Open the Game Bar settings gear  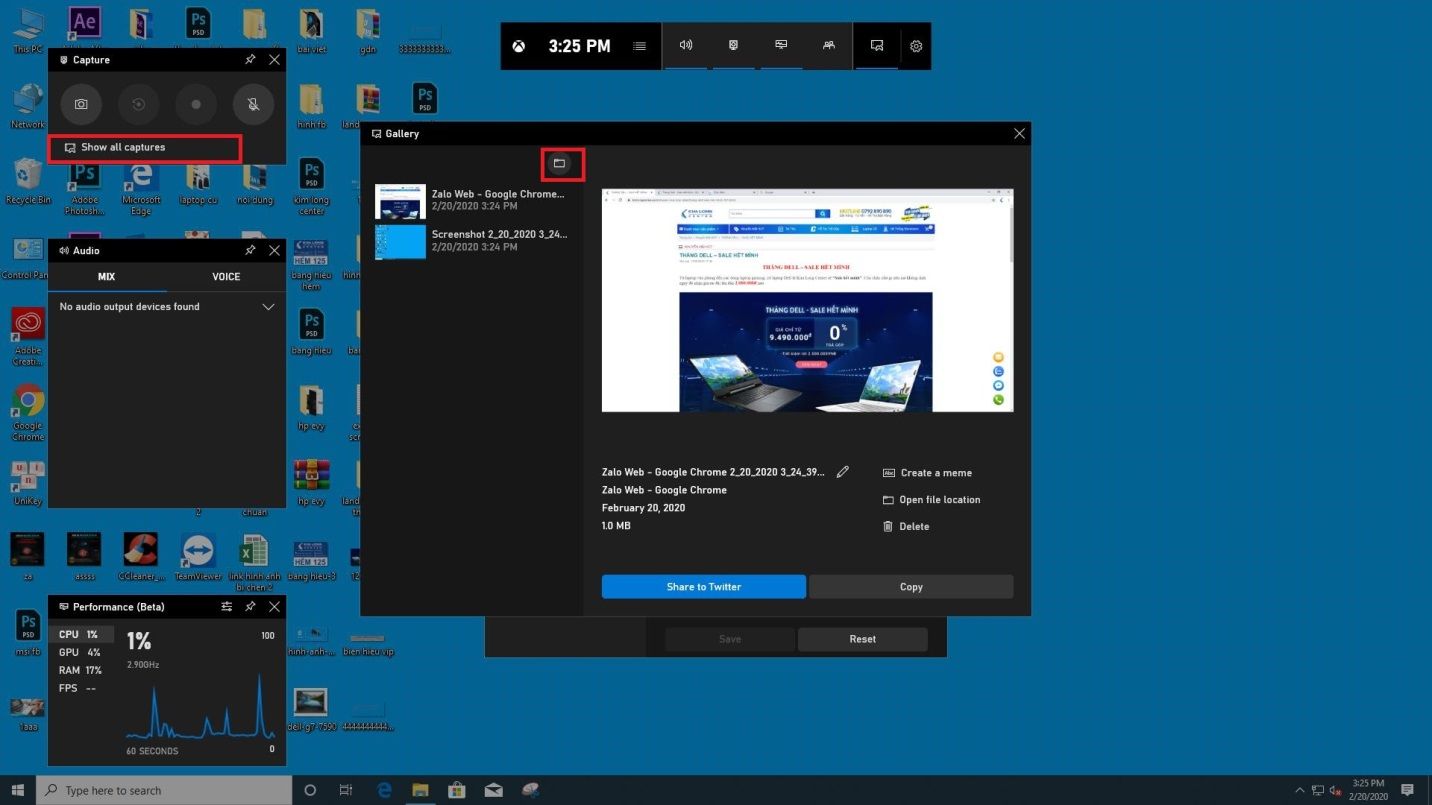pyautogui.click(x=915, y=46)
